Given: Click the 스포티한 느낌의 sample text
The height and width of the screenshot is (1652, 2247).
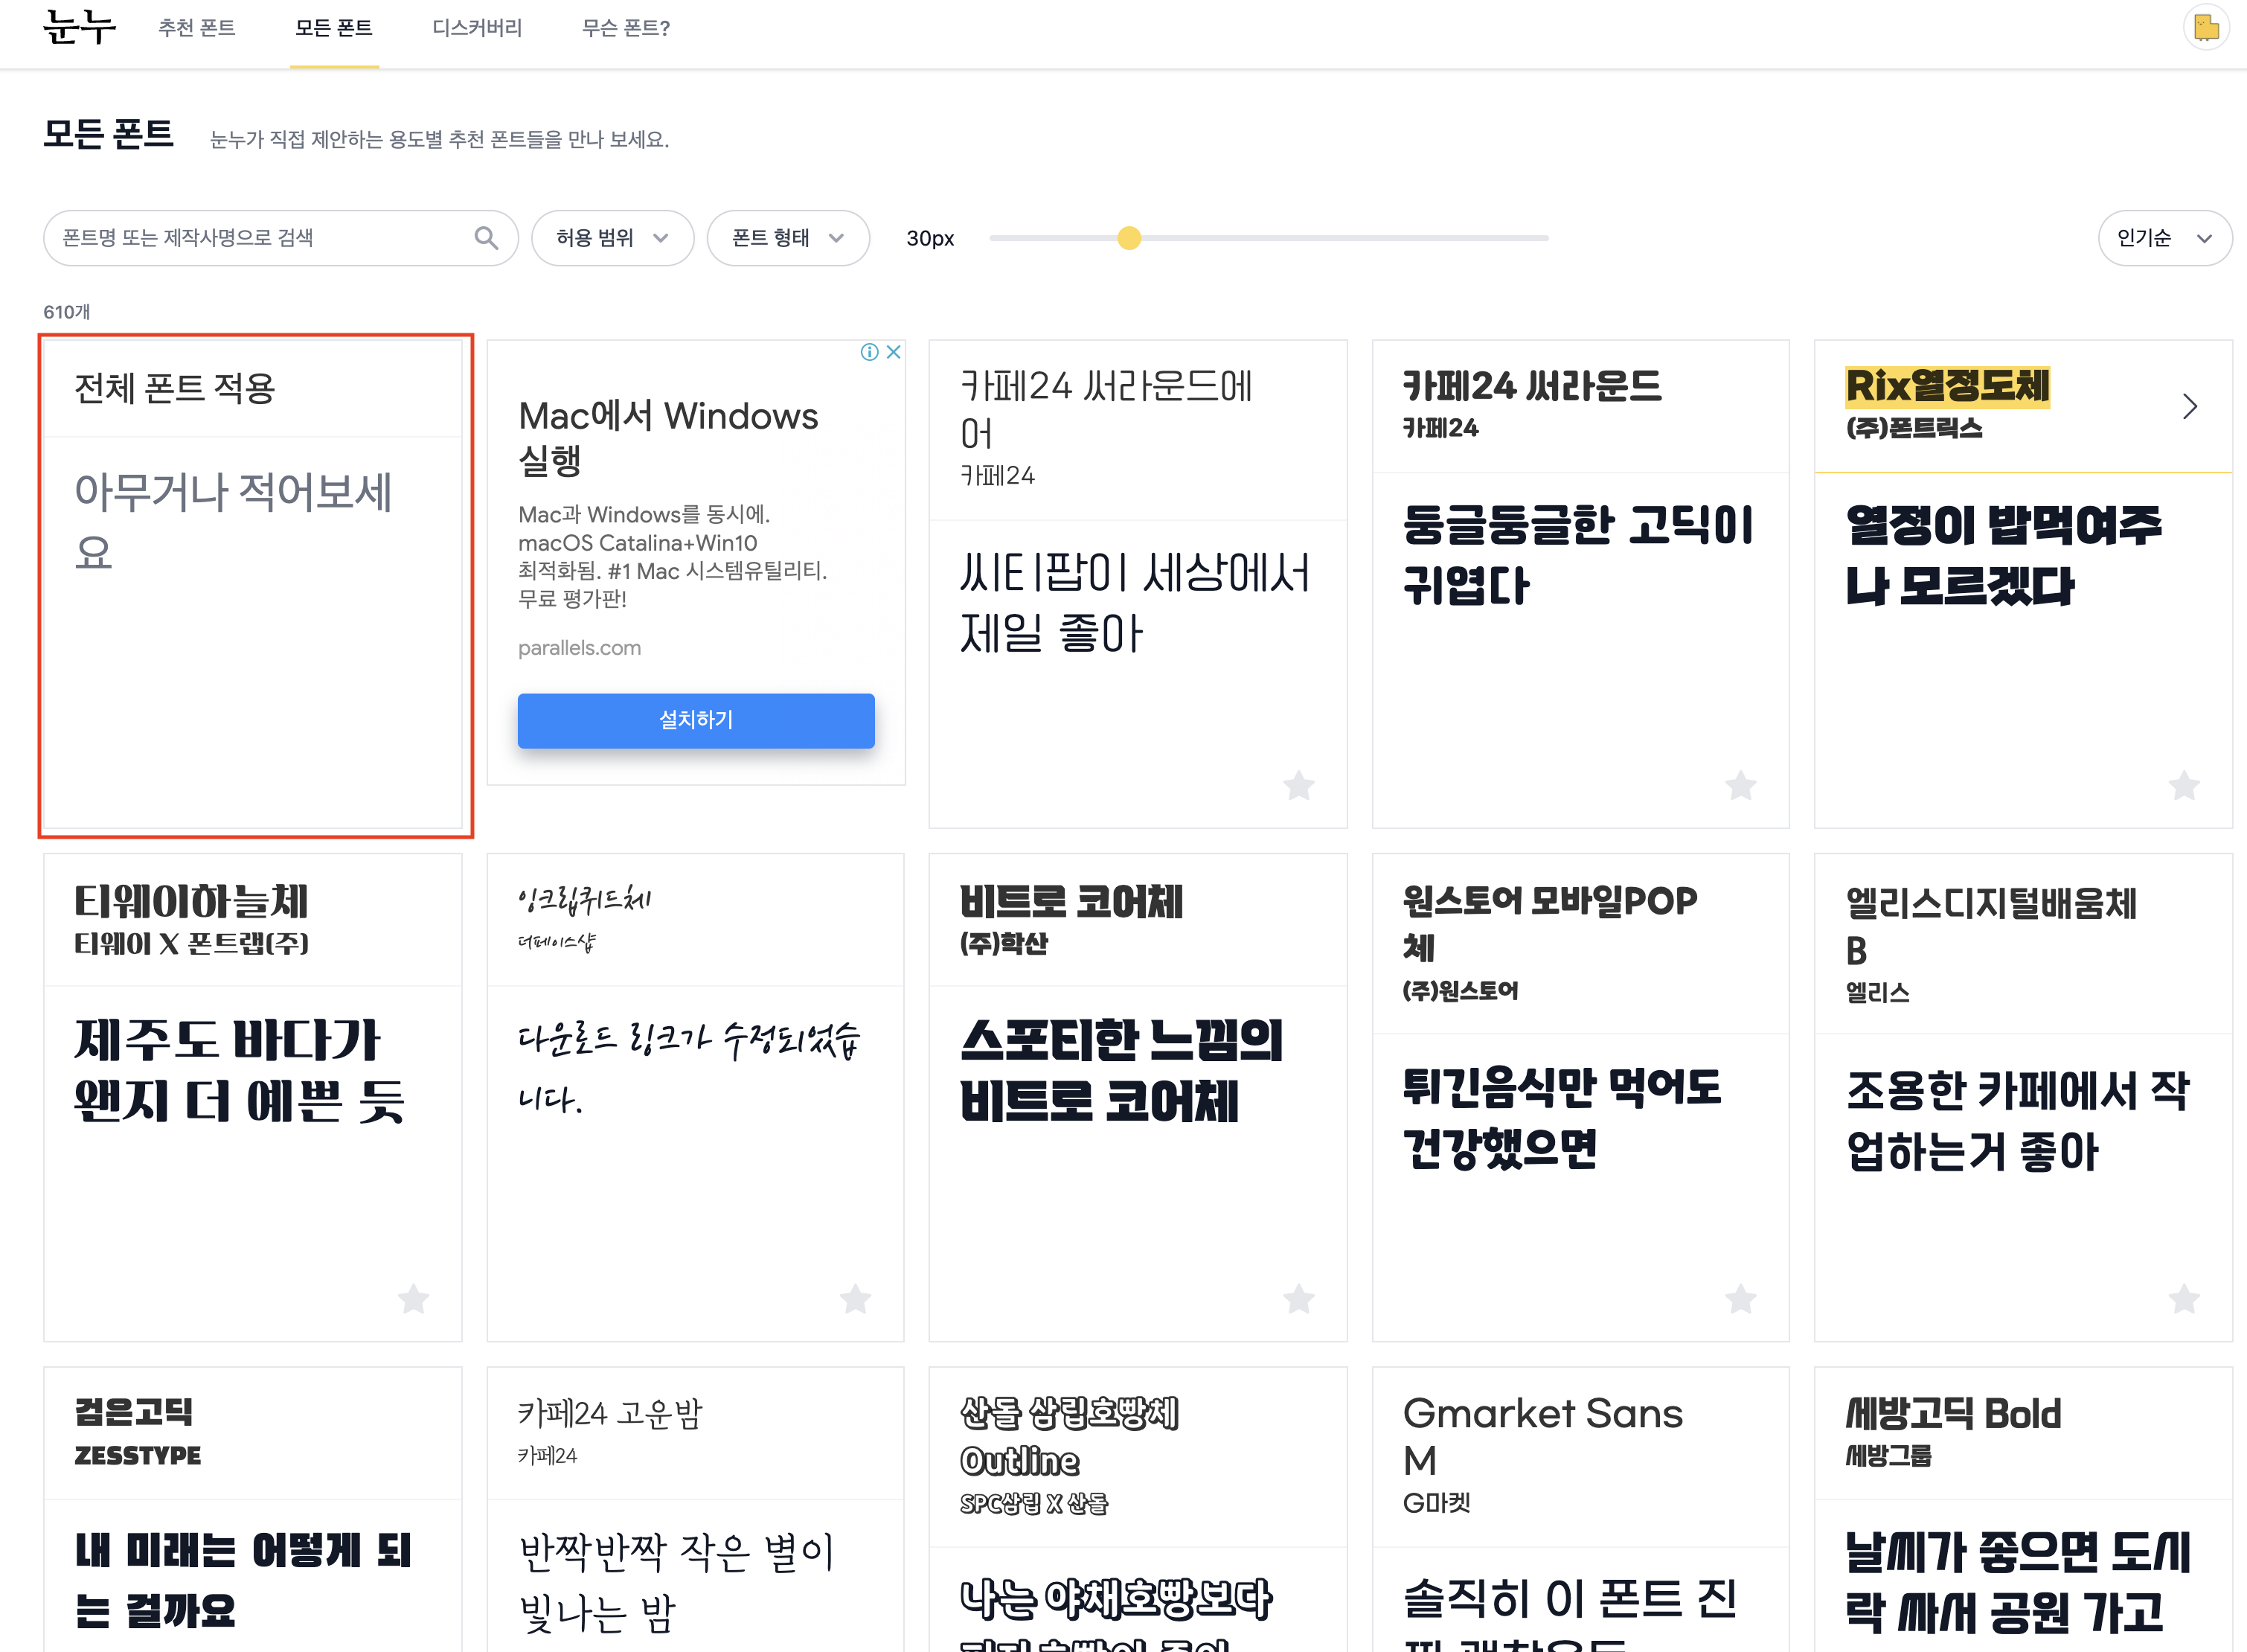Looking at the screenshot, I should pos(1121,1070).
